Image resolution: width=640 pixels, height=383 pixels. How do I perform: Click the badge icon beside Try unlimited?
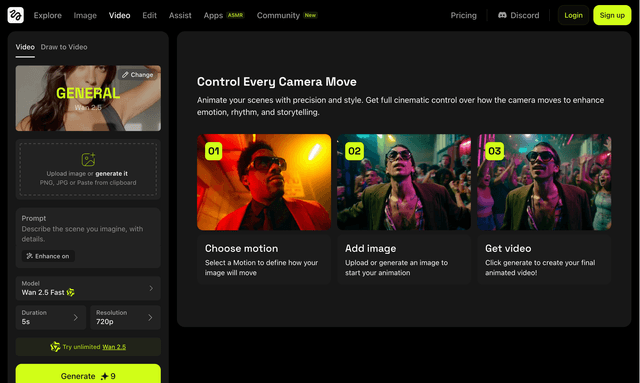55,347
